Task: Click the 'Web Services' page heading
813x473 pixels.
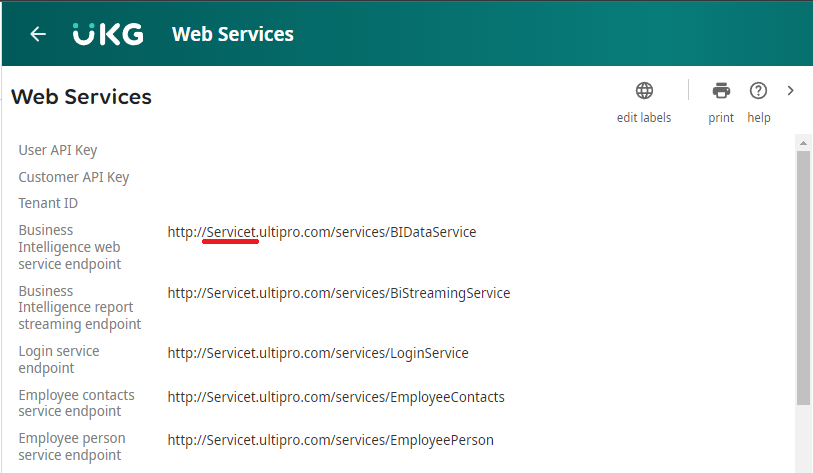Action: point(81,97)
